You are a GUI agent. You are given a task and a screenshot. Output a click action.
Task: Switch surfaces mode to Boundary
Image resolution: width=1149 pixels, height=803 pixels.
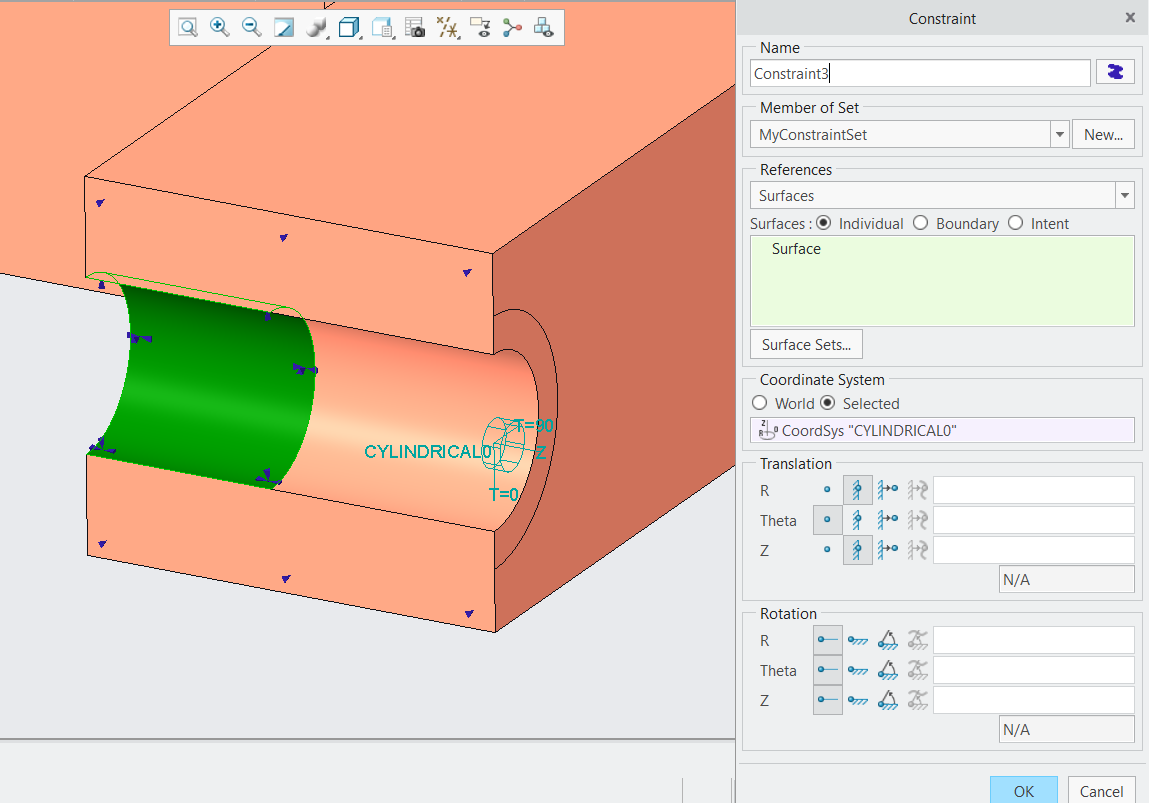(920, 223)
